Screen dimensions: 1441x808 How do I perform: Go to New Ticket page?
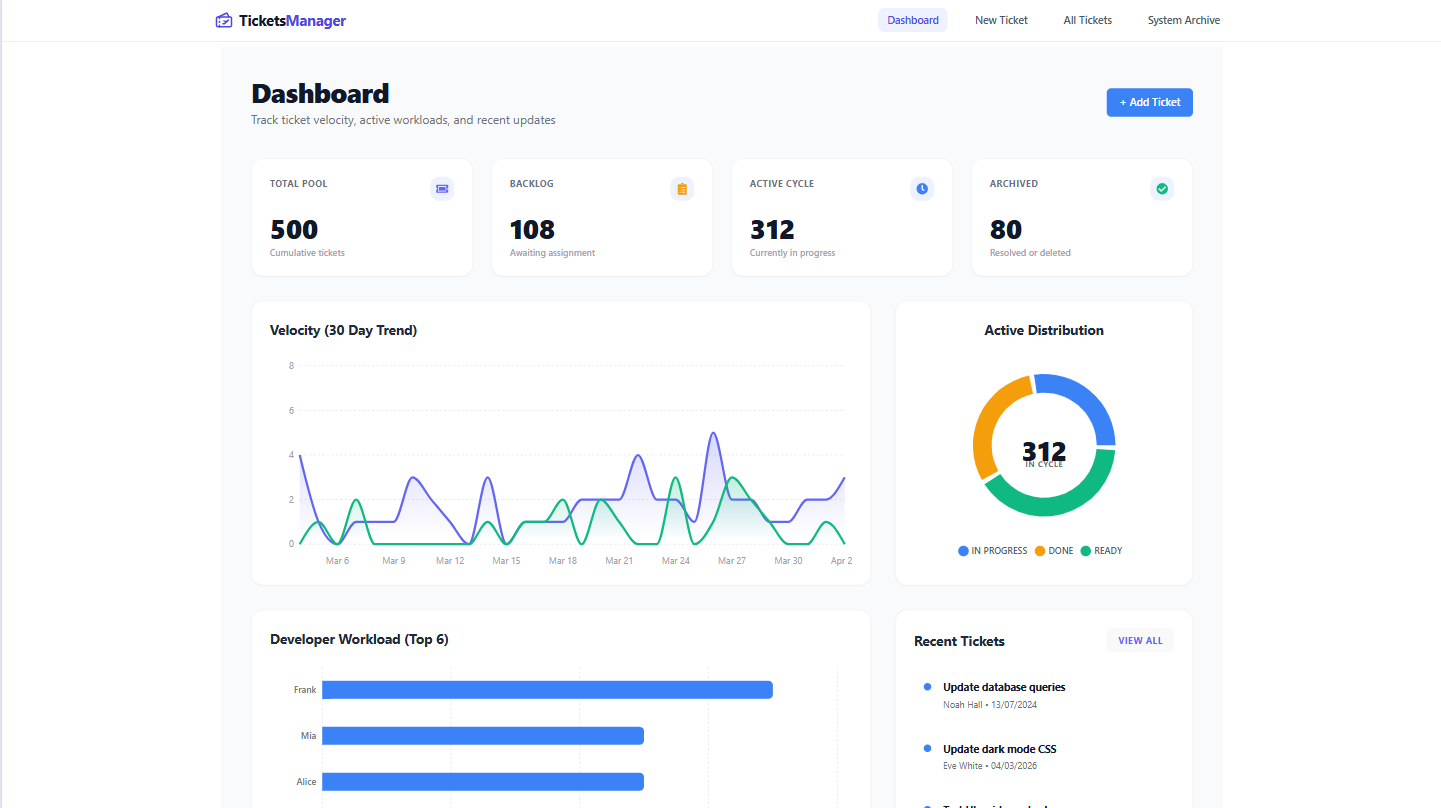1001,20
